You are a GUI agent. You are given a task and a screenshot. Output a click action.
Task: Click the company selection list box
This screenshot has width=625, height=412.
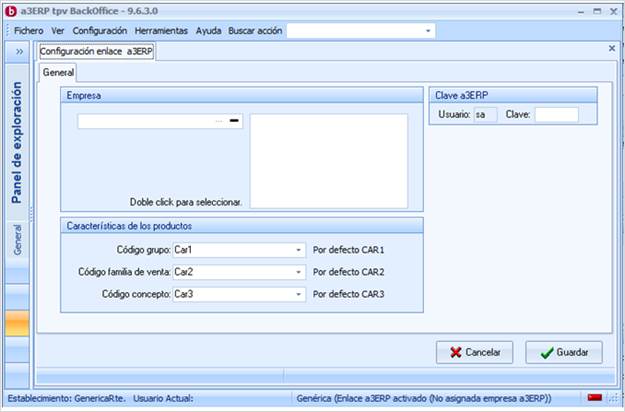(x=329, y=161)
